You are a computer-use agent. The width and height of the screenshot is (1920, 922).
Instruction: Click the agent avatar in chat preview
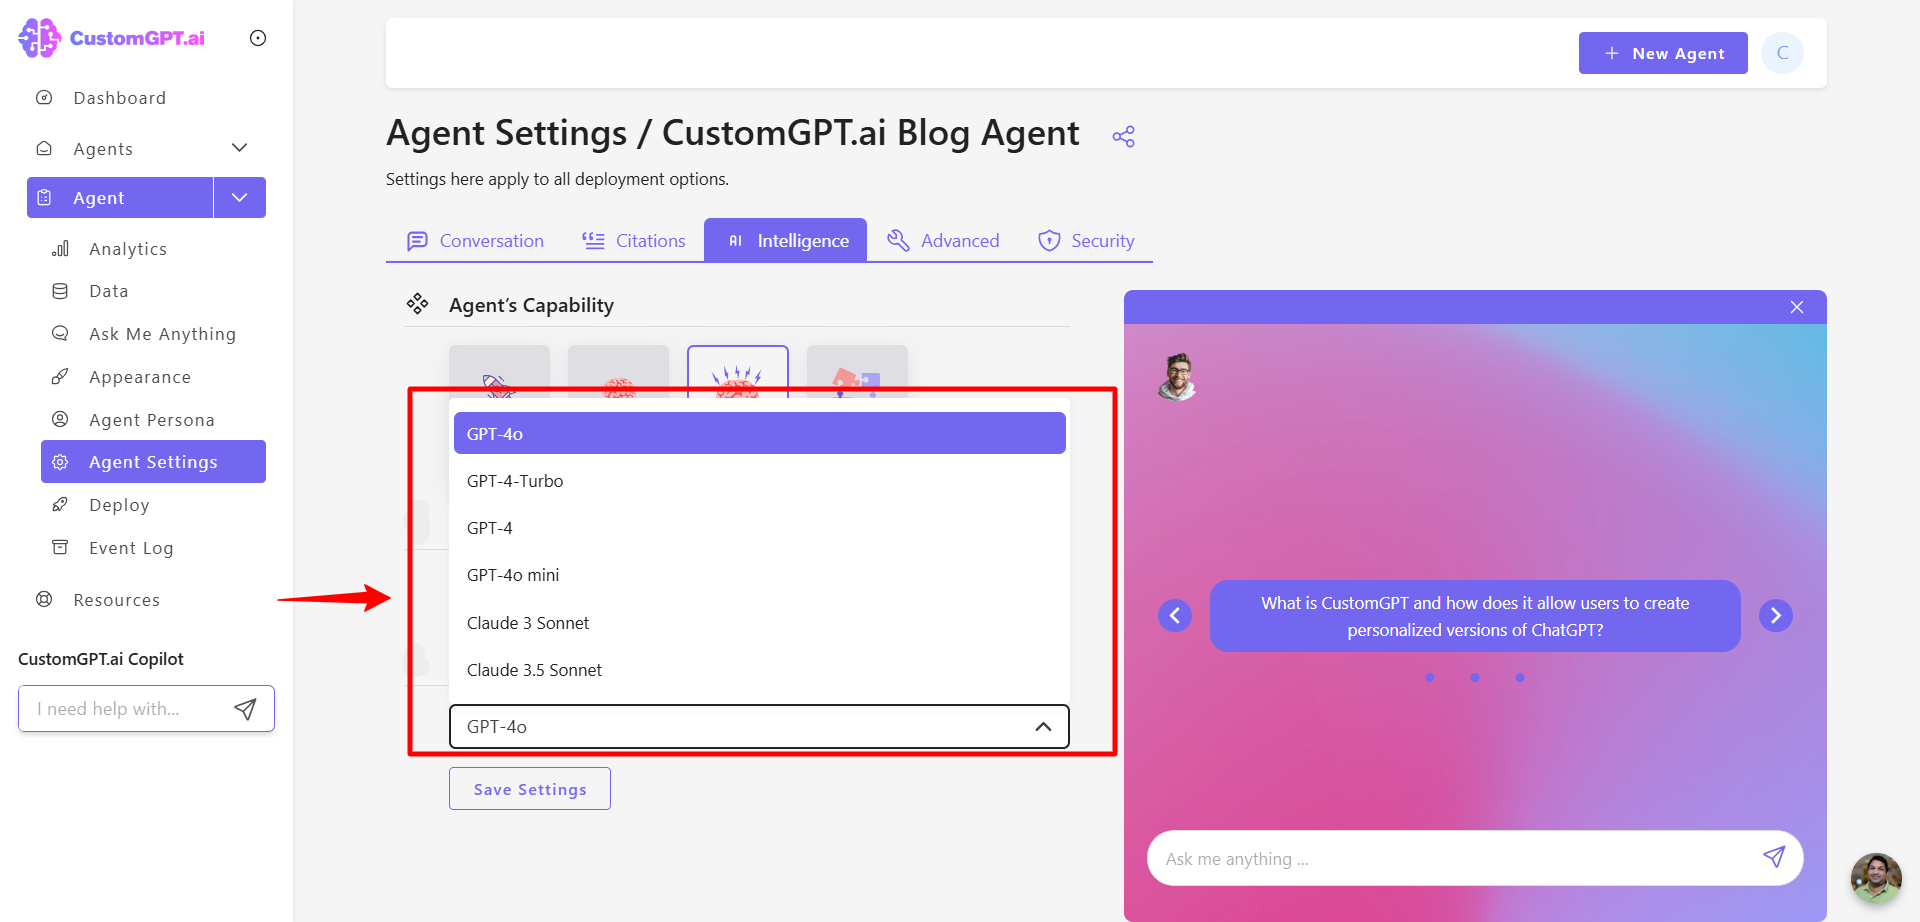[1178, 377]
